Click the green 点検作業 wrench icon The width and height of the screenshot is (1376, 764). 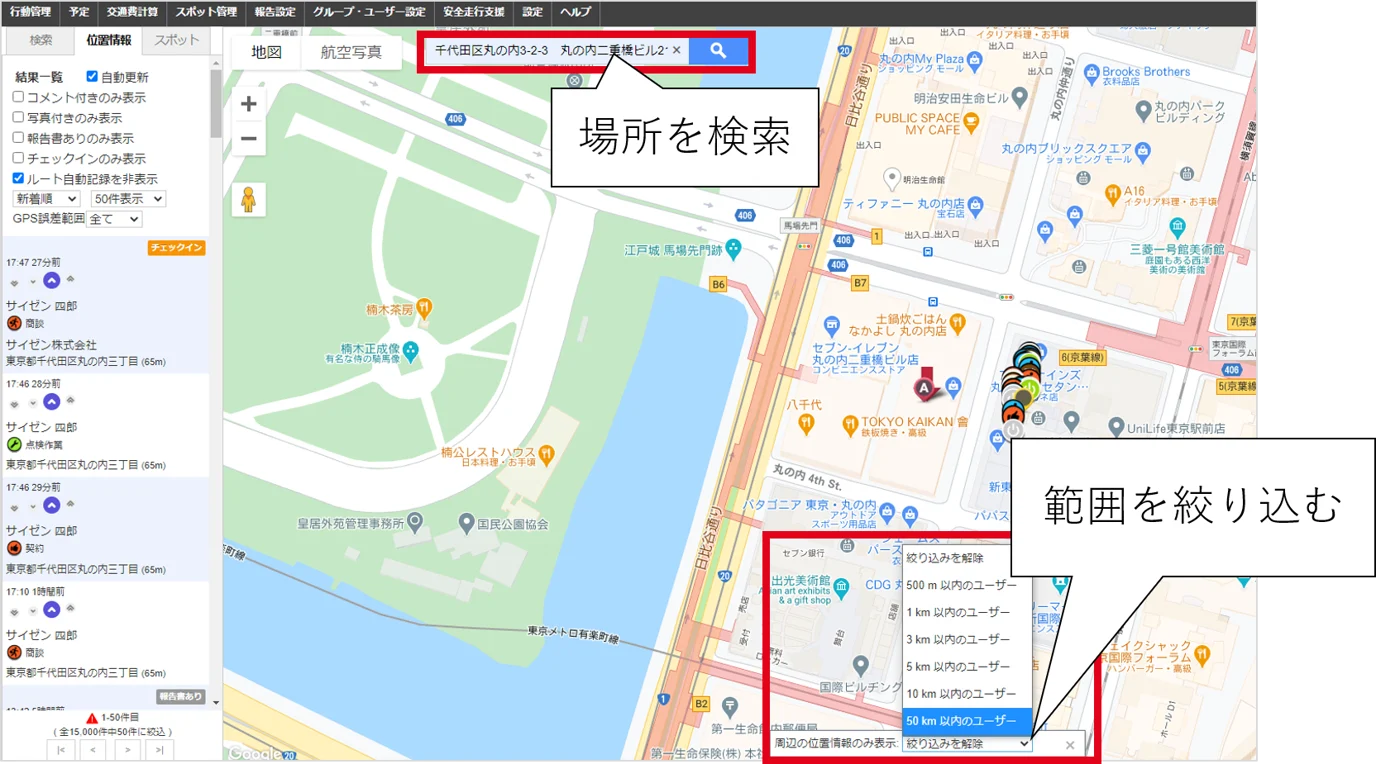coord(14,444)
